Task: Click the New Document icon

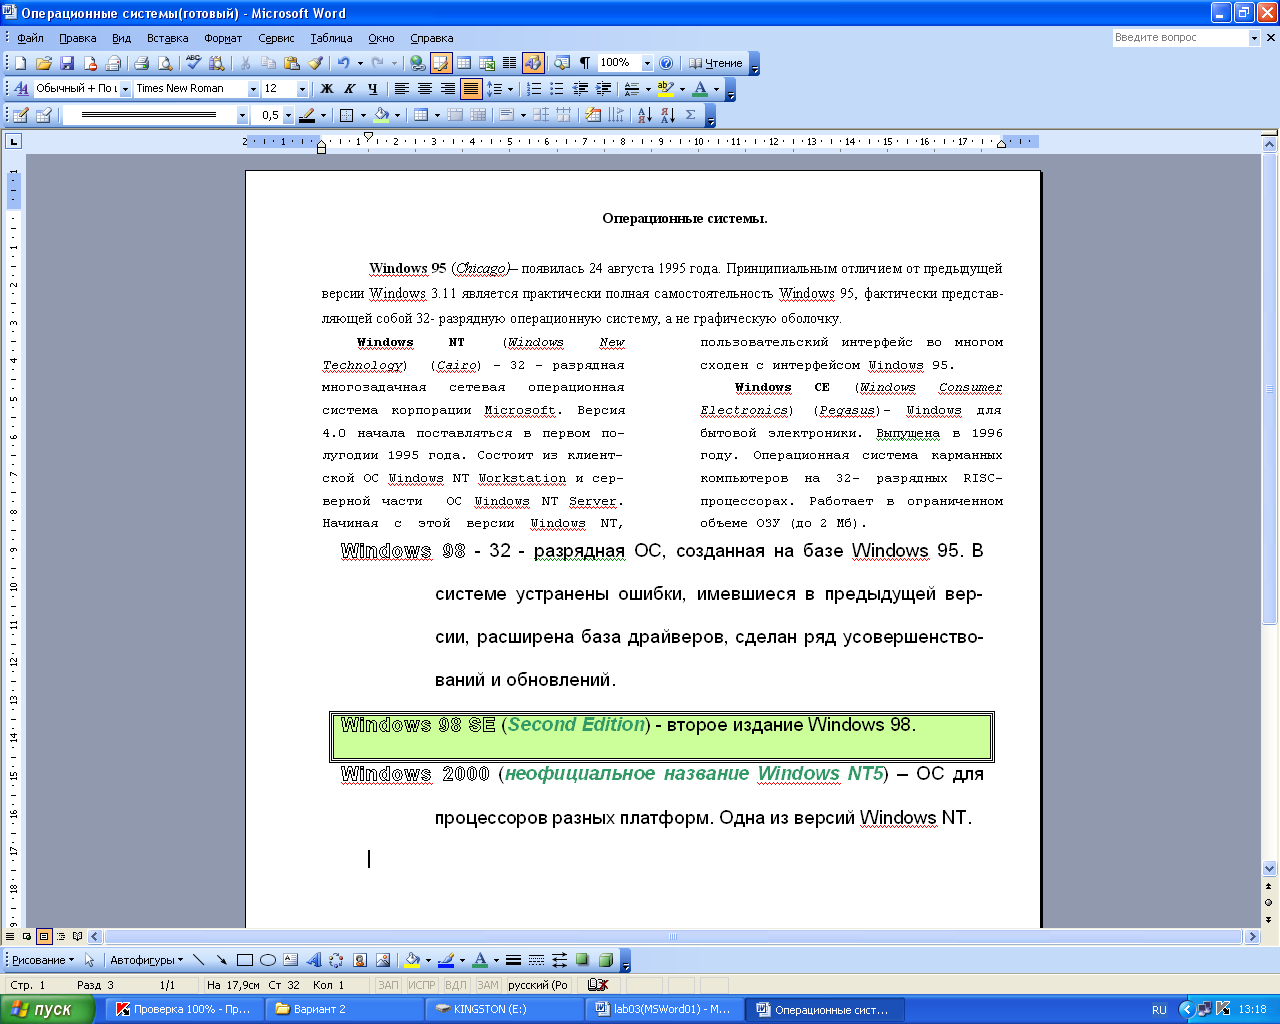Action: (x=20, y=63)
